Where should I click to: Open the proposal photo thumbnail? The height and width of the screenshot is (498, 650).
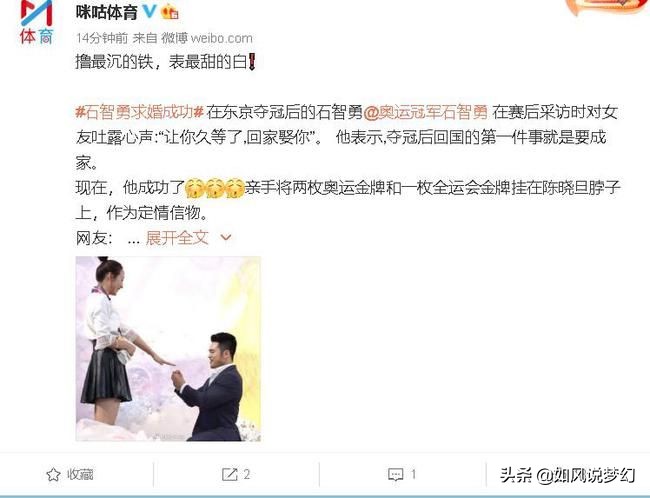168,349
